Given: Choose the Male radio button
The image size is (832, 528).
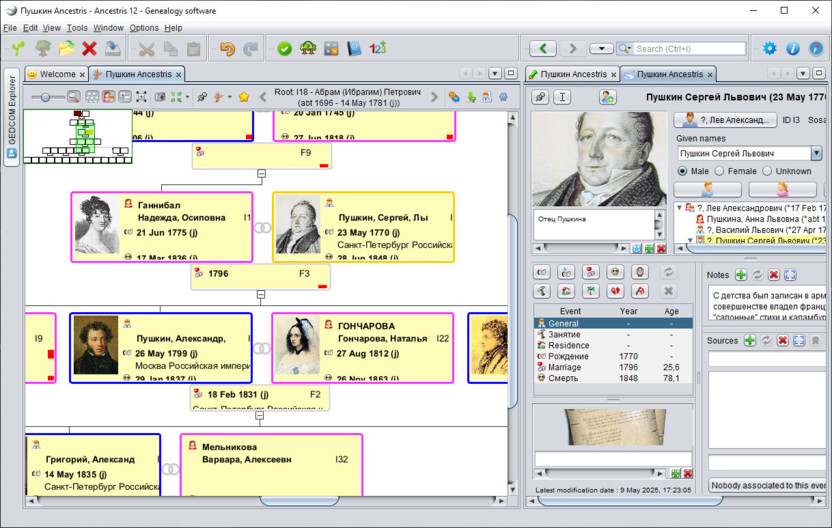Looking at the screenshot, I should pyautogui.click(x=685, y=171).
